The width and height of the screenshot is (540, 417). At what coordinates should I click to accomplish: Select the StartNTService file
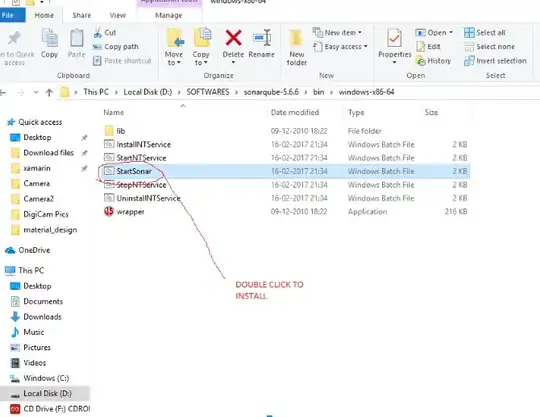(141, 158)
